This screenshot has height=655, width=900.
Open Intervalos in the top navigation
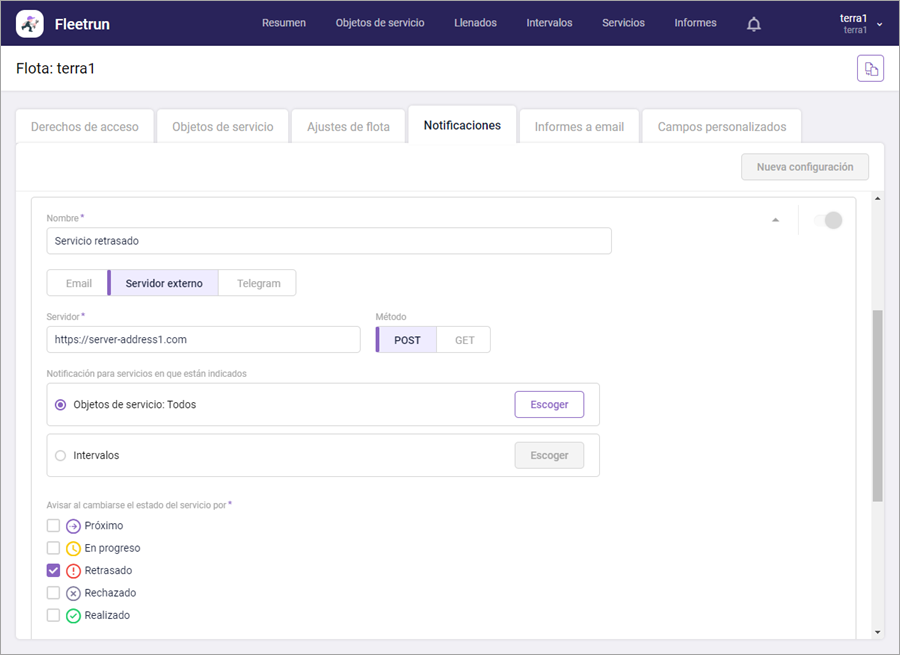tap(549, 23)
